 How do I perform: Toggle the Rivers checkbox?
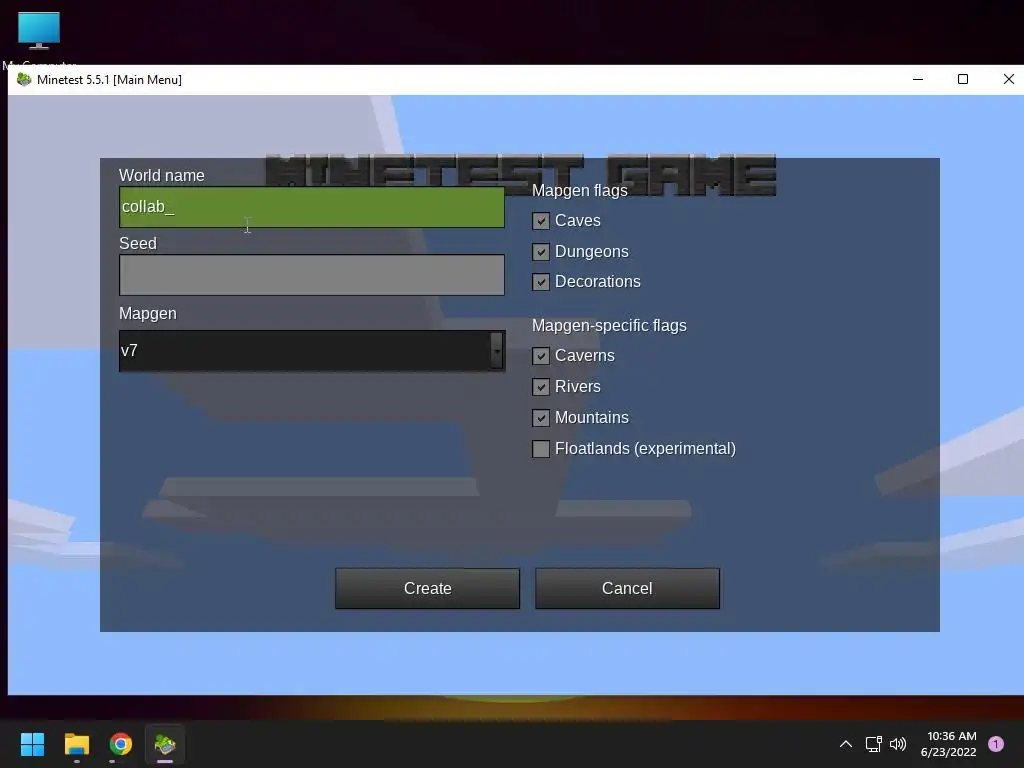(x=541, y=387)
